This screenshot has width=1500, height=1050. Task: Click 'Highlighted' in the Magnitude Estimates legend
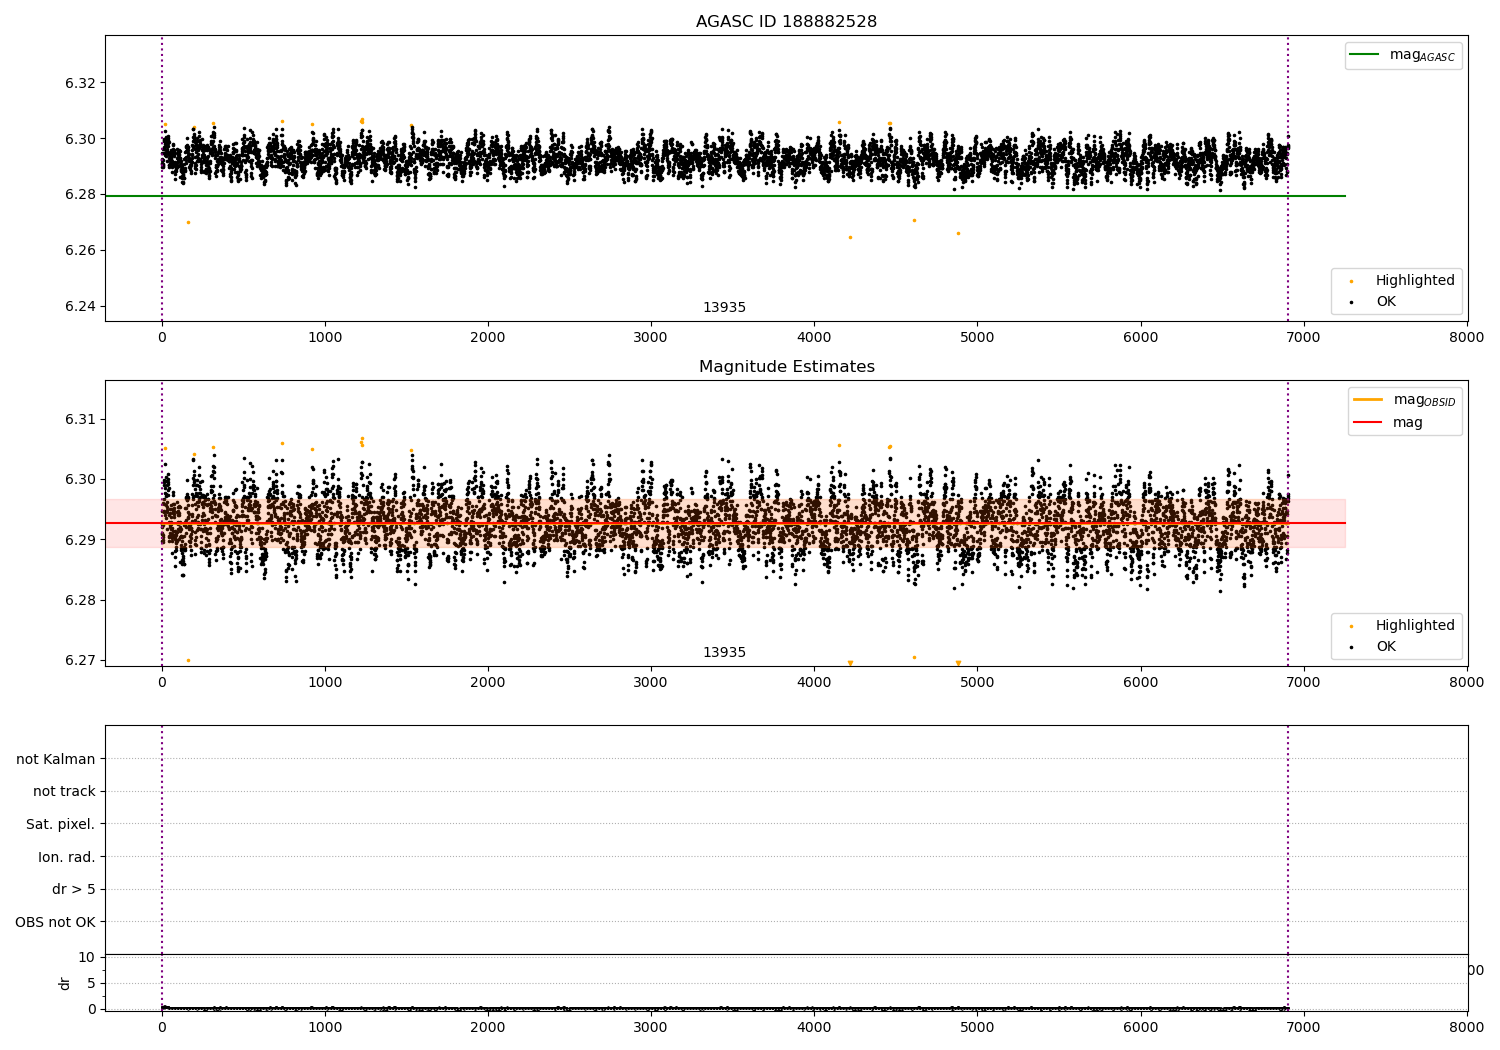click(x=1414, y=626)
